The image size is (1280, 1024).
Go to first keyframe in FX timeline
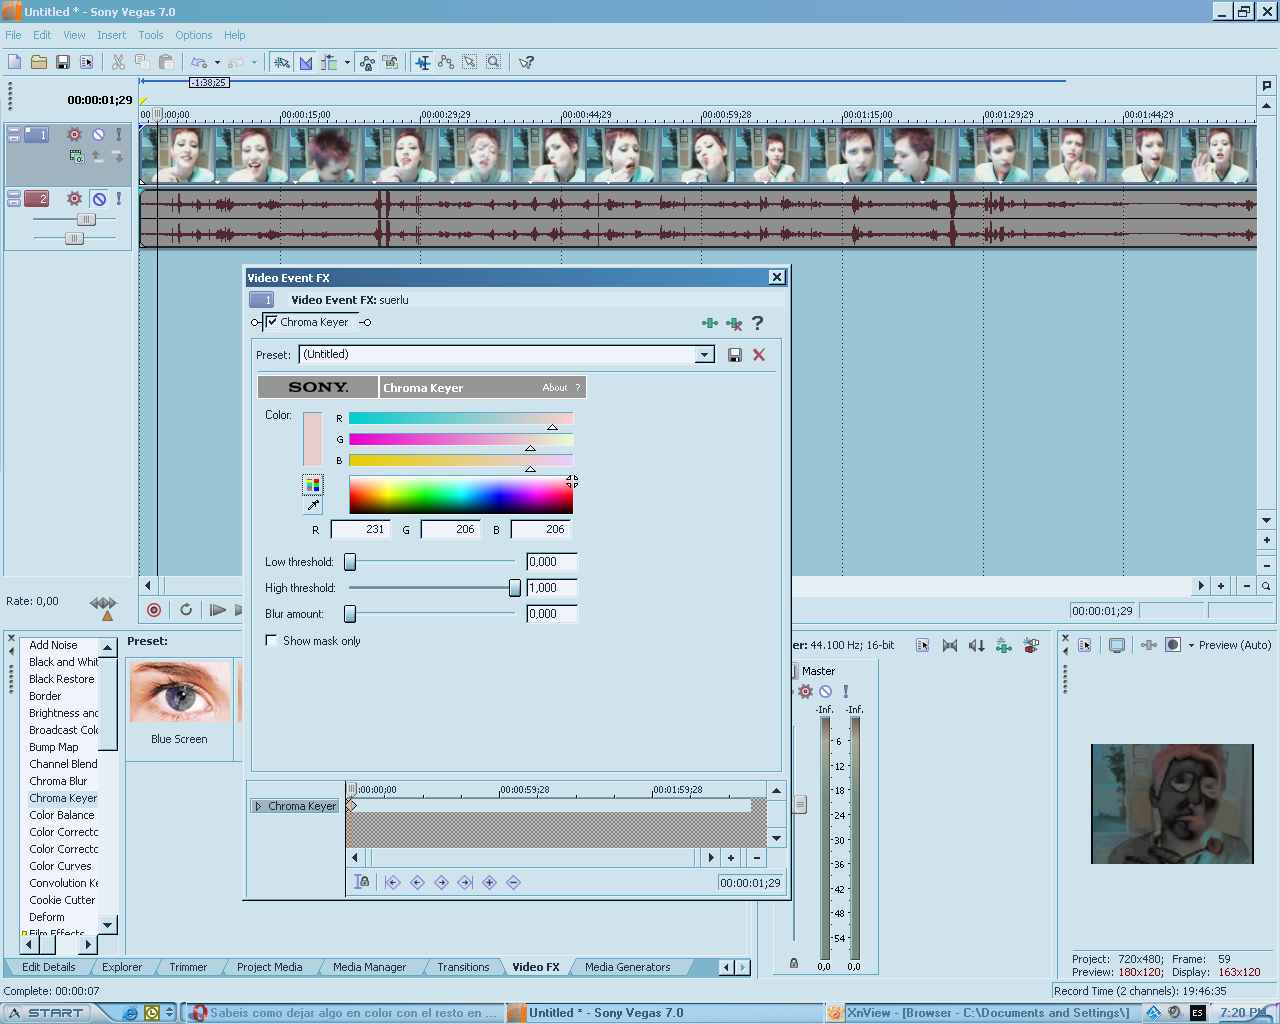[x=393, y=882]
